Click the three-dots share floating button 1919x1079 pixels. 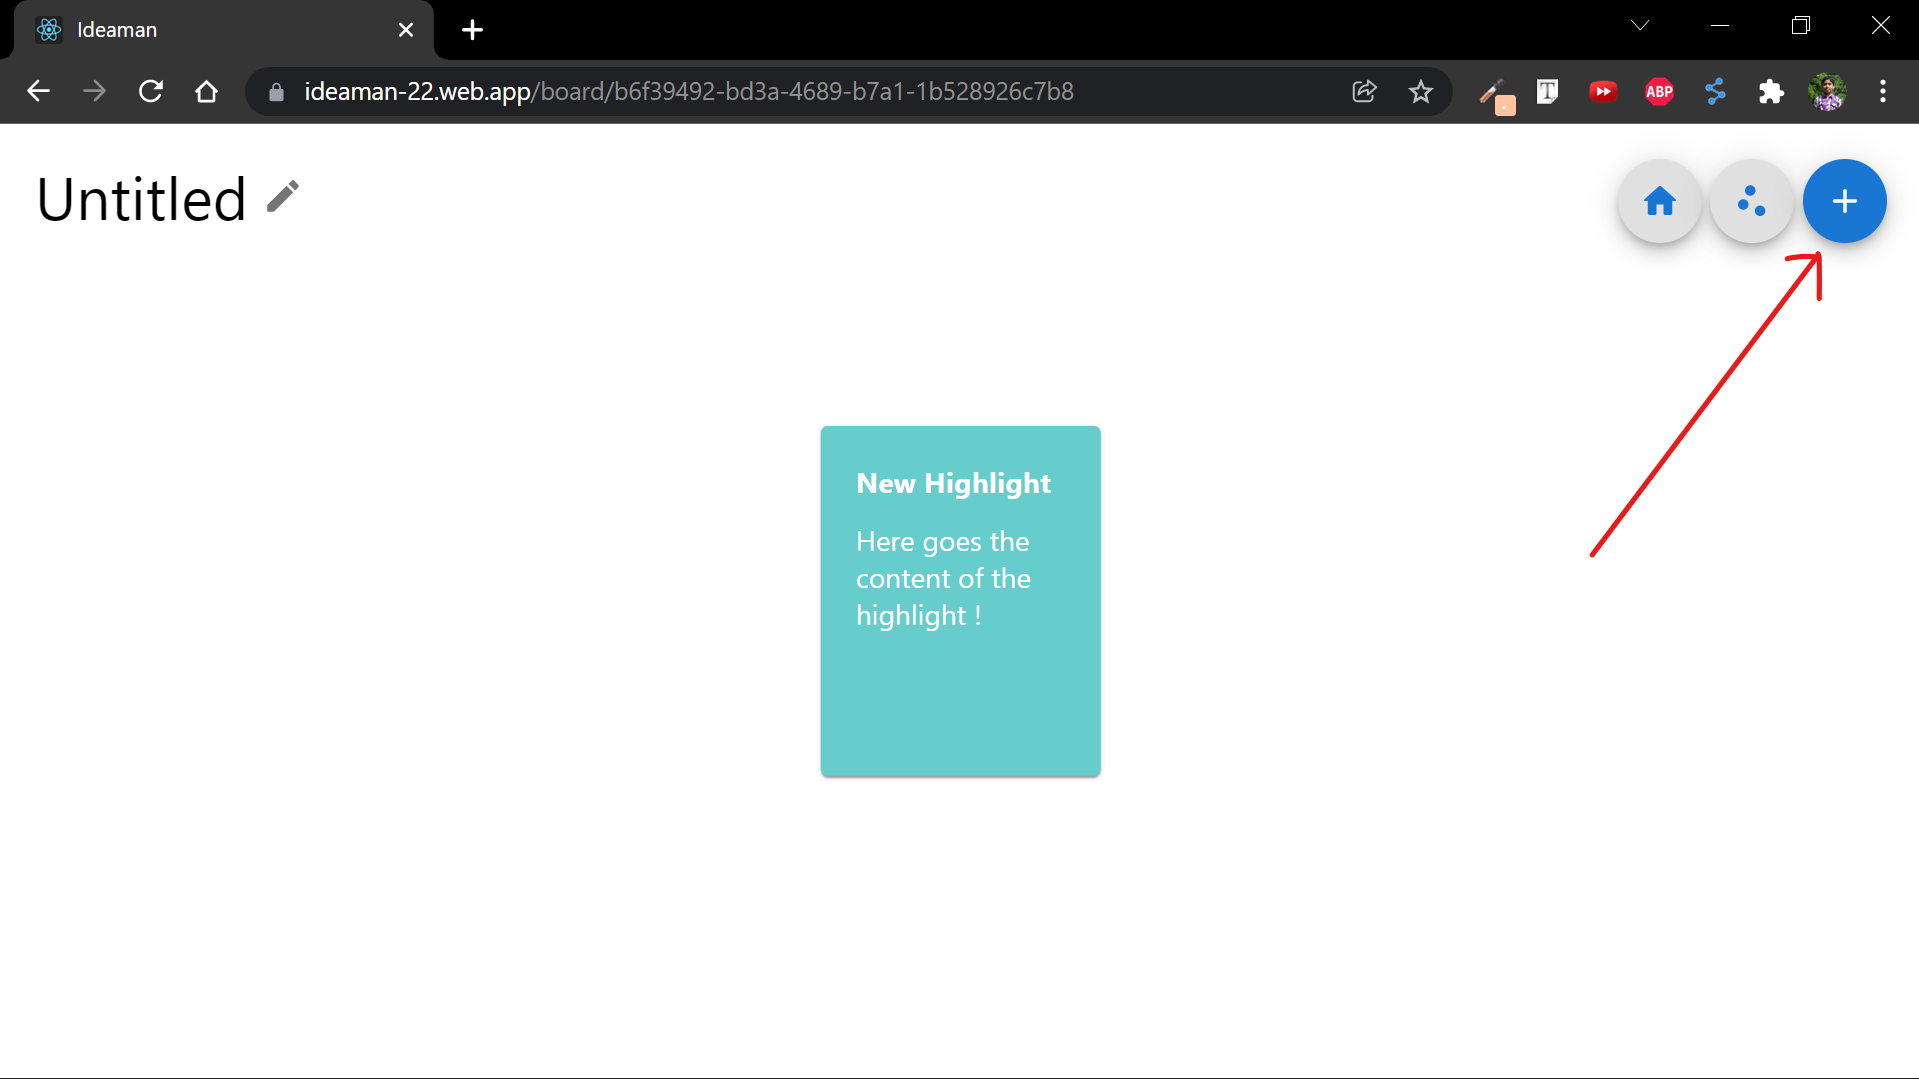[1751, 201]
